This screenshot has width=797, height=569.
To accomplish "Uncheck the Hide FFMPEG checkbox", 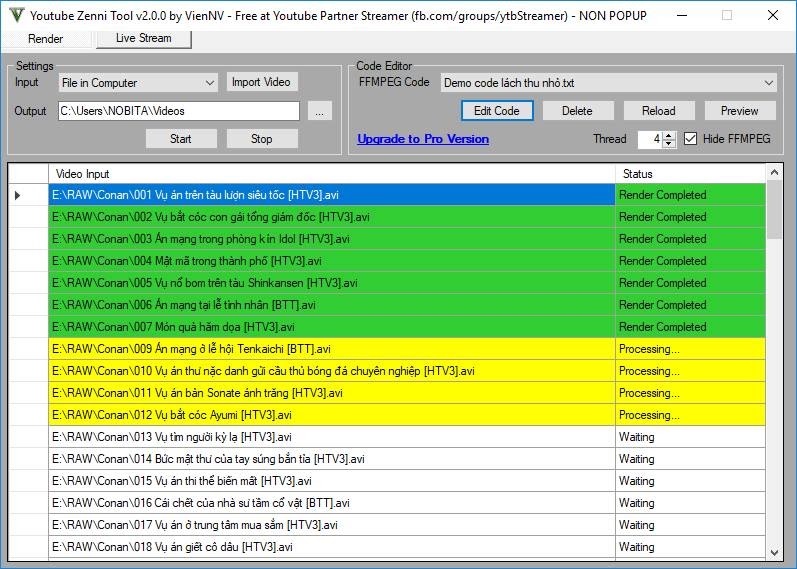I will tap(690, 139).
